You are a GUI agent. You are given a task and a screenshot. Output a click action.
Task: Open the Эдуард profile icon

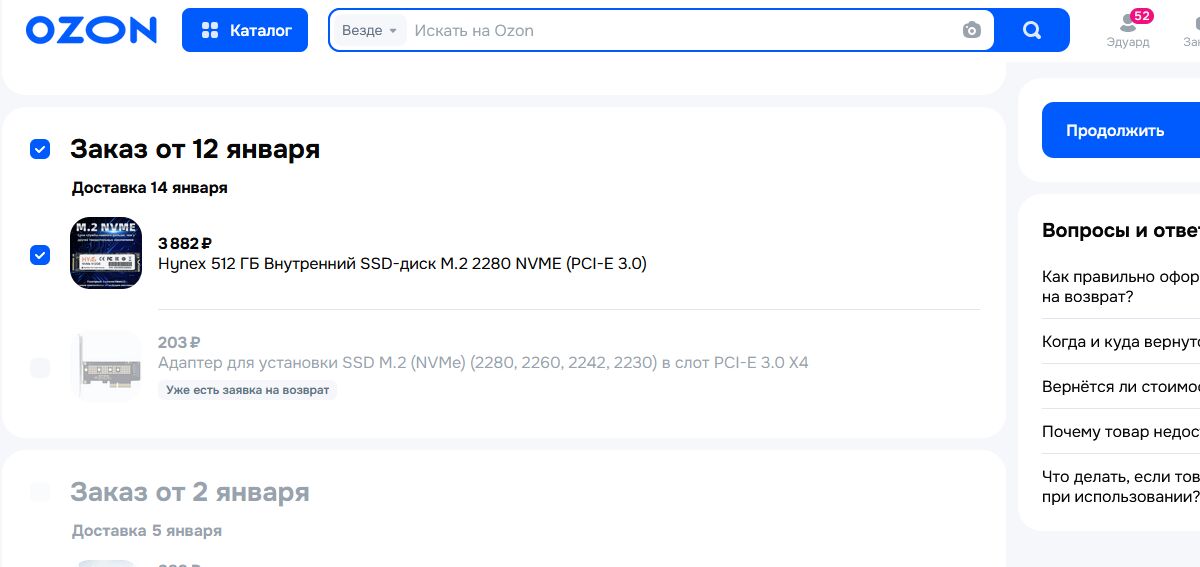1127,29
